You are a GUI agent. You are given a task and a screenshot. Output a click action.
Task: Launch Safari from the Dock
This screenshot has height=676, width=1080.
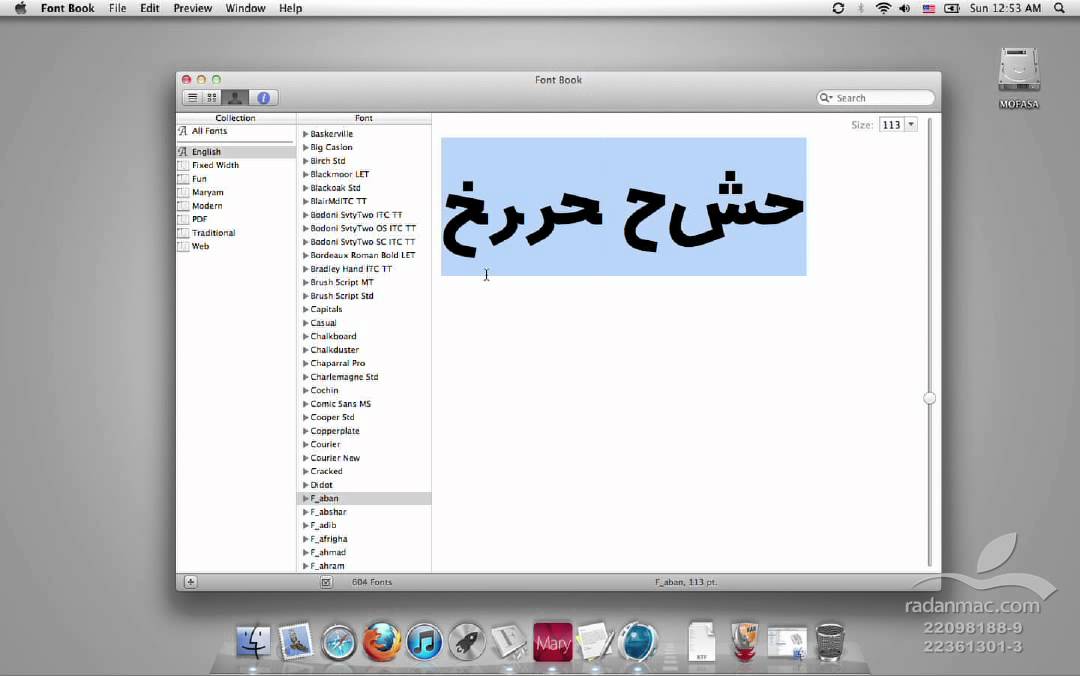[x=339, y=642]
